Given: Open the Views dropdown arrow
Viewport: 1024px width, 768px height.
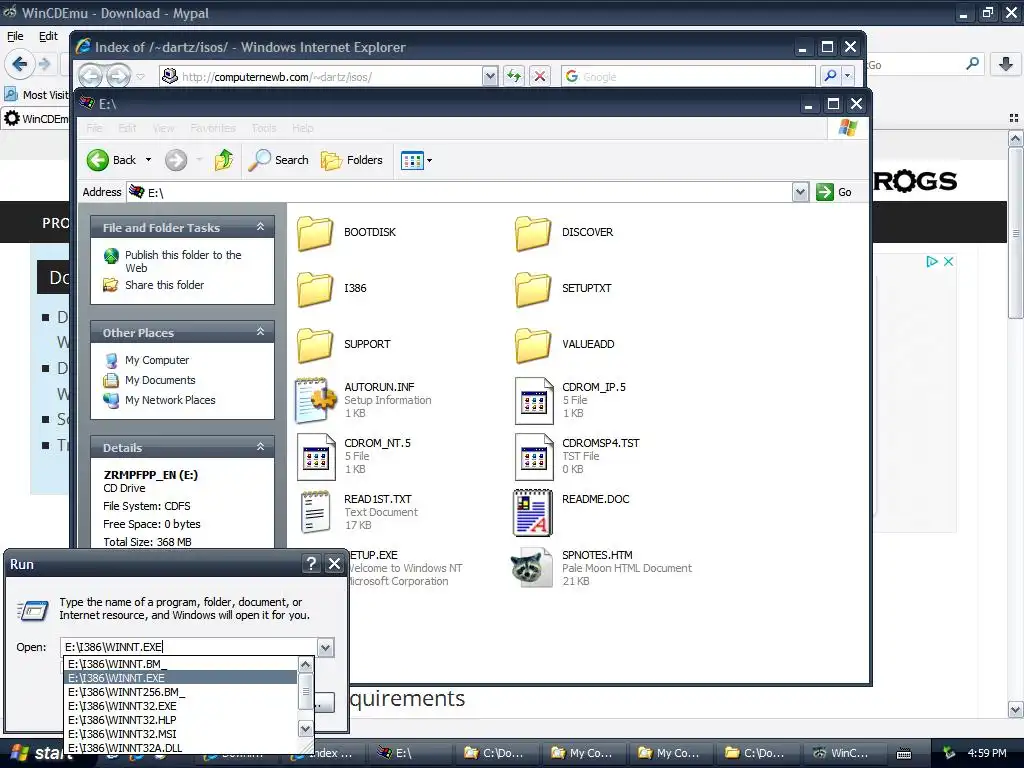Looking at the screenshot, I should pos(429,161).
